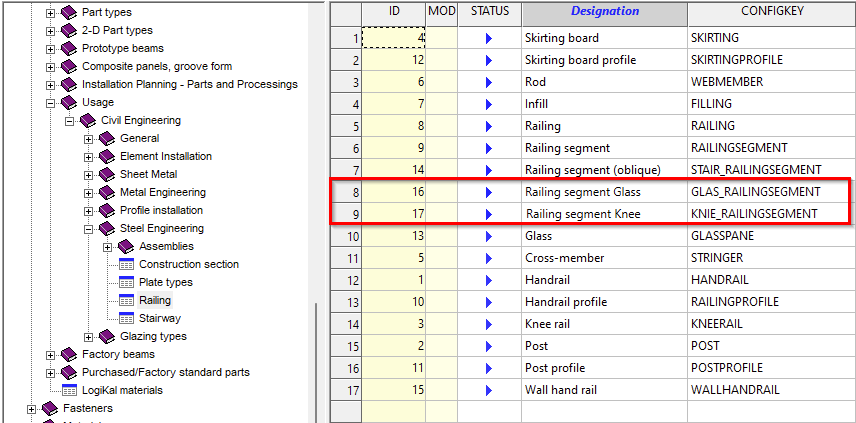Sort by the Designation column header
Screen dimensions: 856x423
click(605, 12)
